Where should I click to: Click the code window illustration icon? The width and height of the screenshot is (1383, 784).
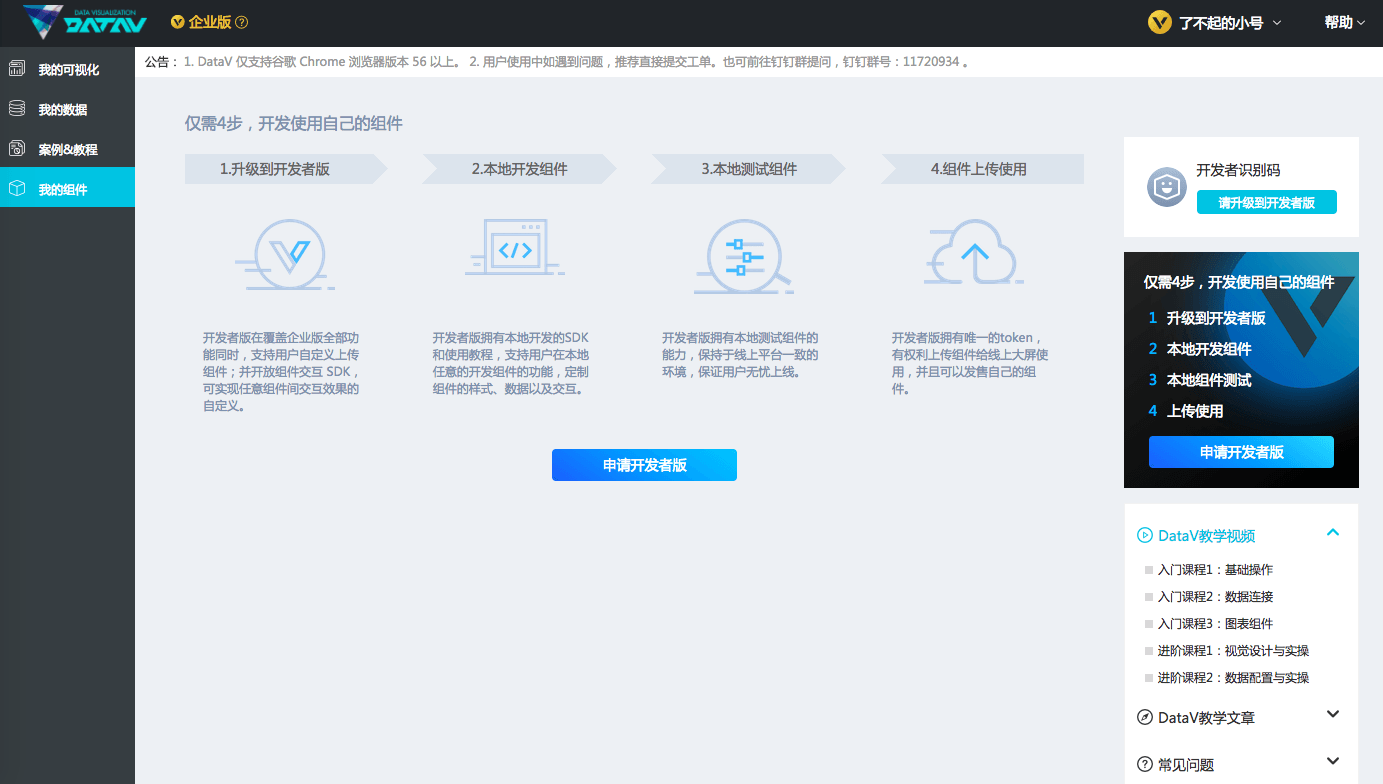tap(515, 247)
